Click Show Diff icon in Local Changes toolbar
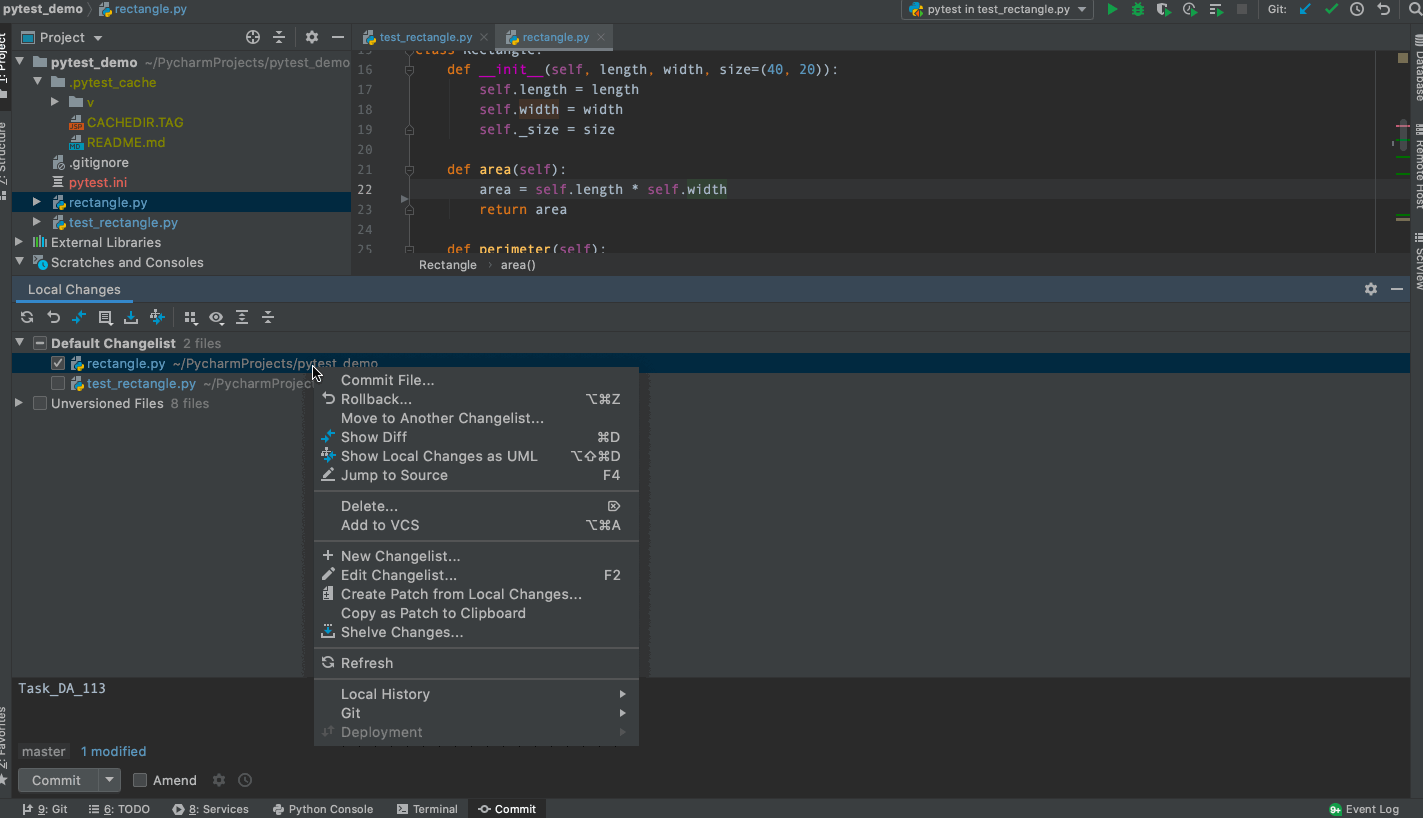The image size is (1423, 818). 79,317
